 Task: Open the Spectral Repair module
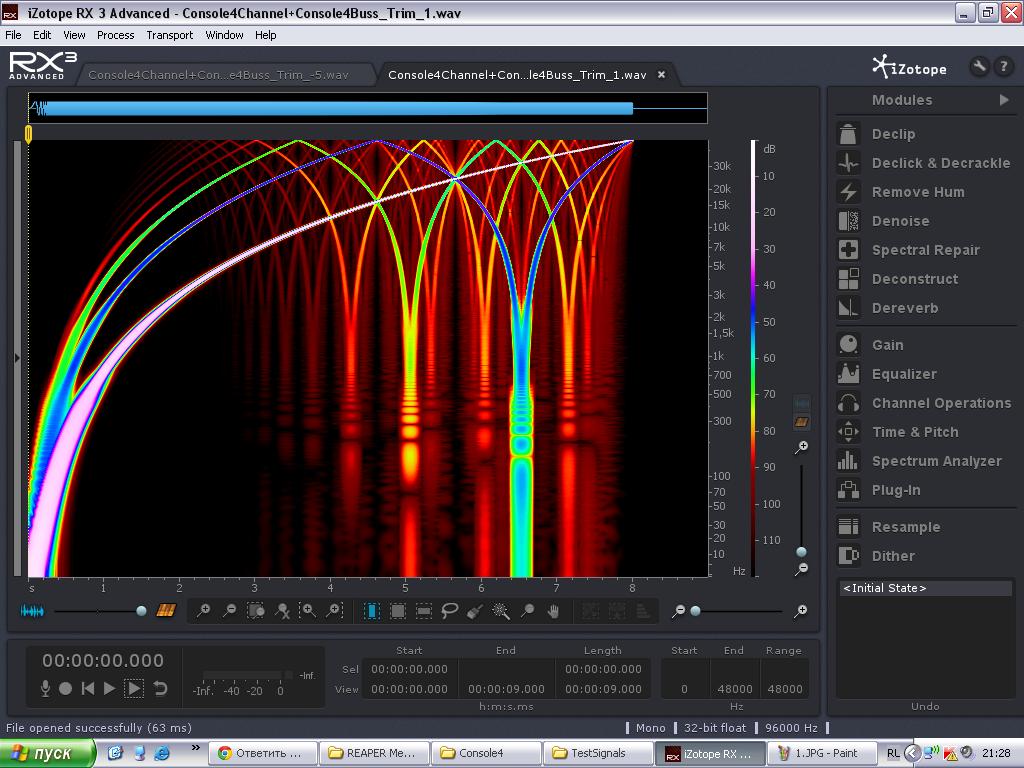(x=925, y=250)
